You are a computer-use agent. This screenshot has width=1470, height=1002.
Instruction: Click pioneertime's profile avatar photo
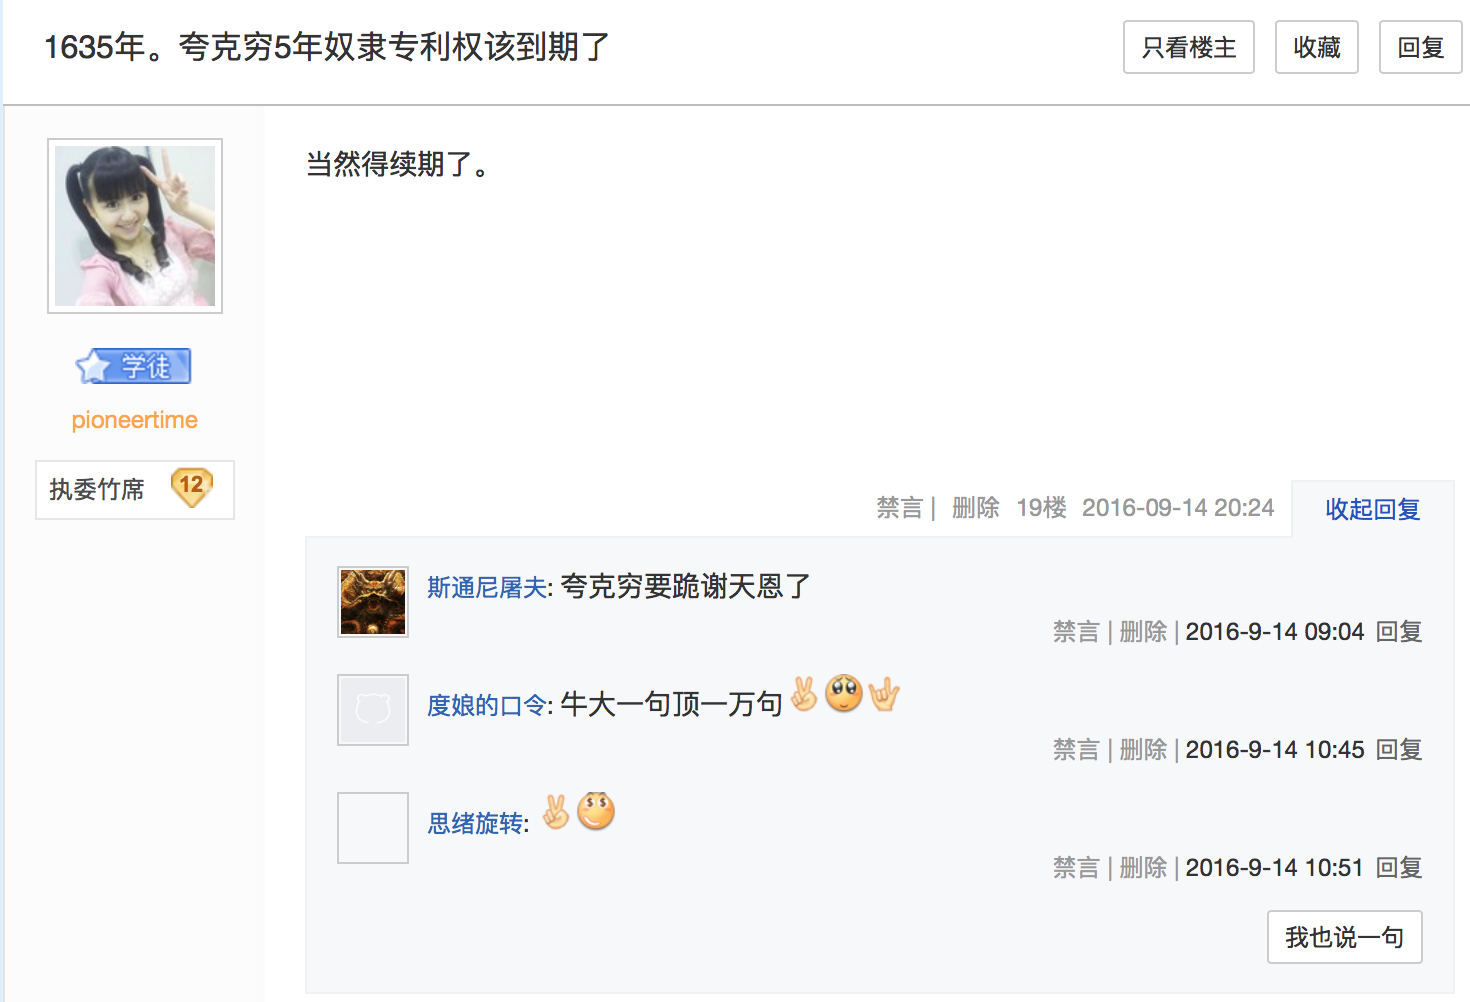pyautogui.click(x=135, y=226)
